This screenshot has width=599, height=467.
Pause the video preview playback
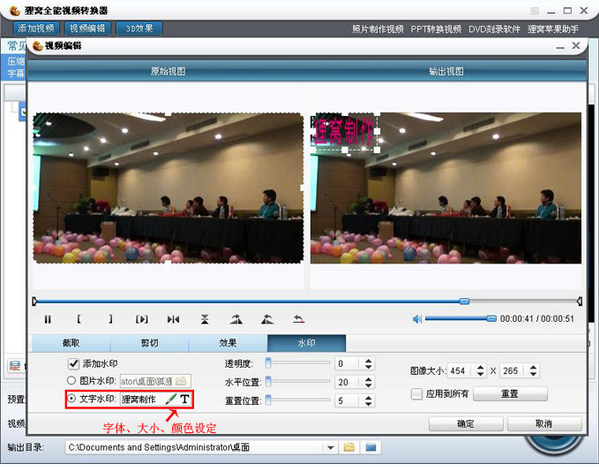(48, 319)
